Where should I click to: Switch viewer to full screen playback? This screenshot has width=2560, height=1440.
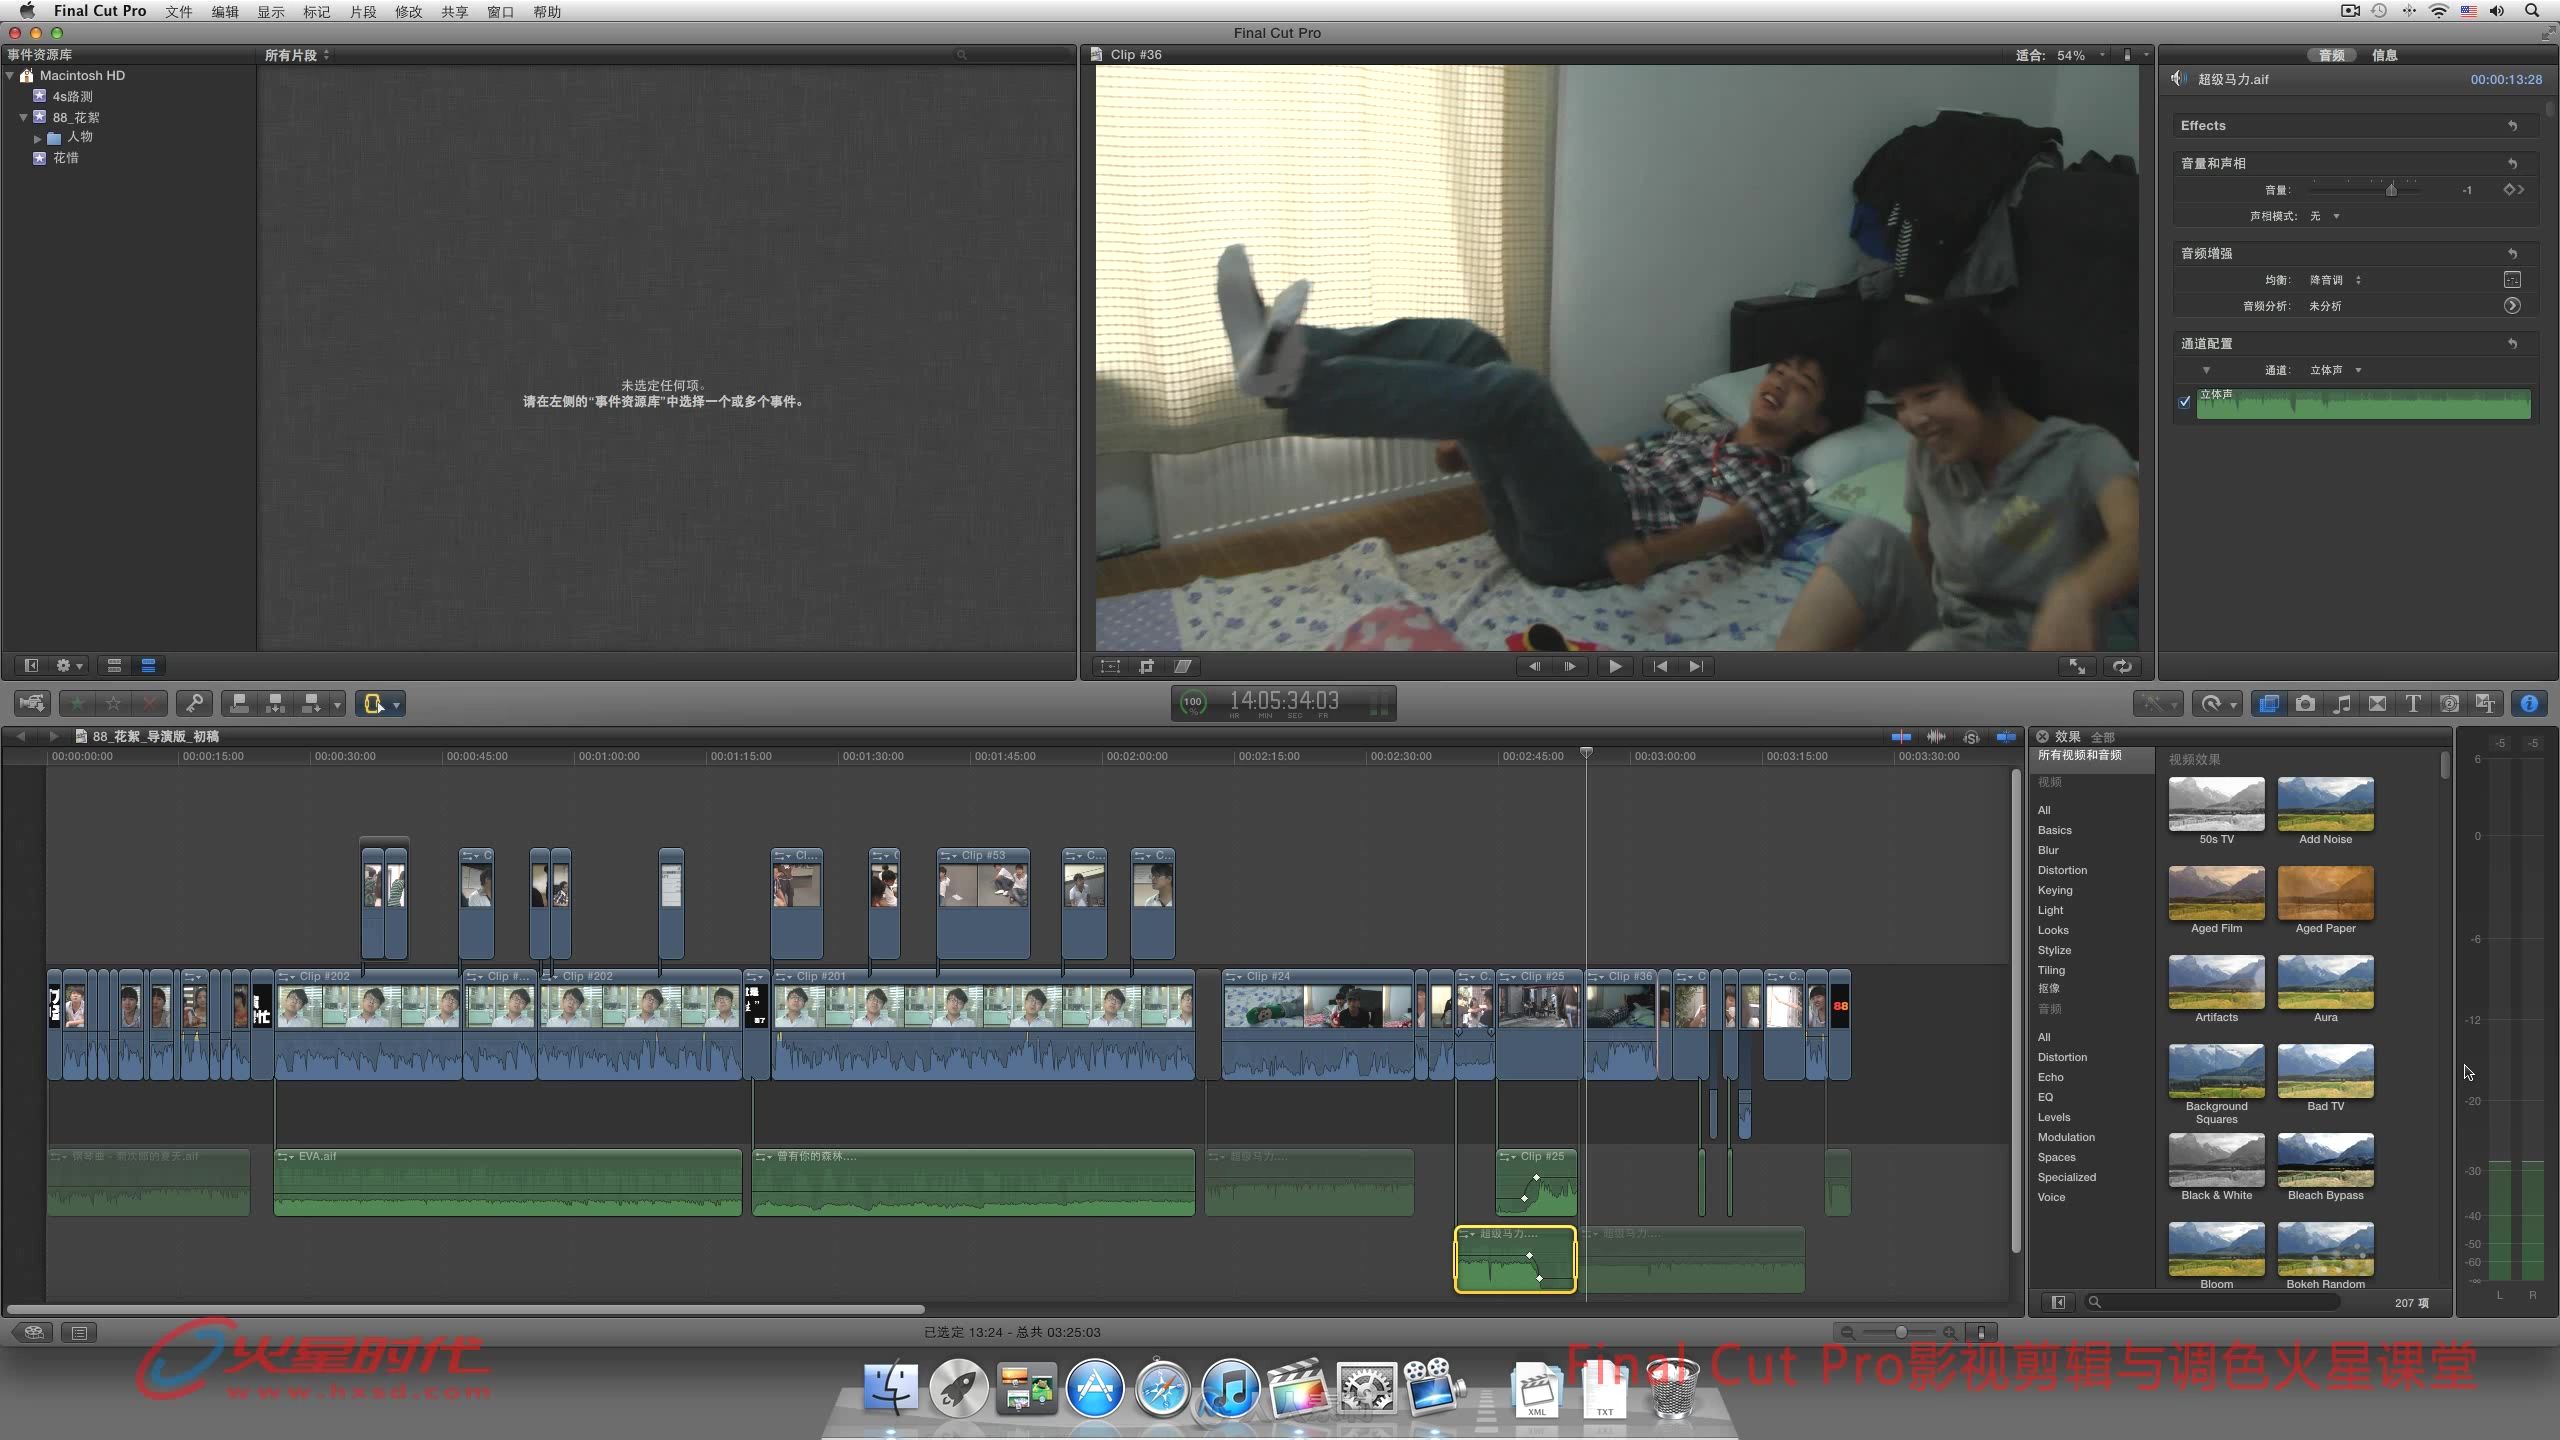[2077, 666]
